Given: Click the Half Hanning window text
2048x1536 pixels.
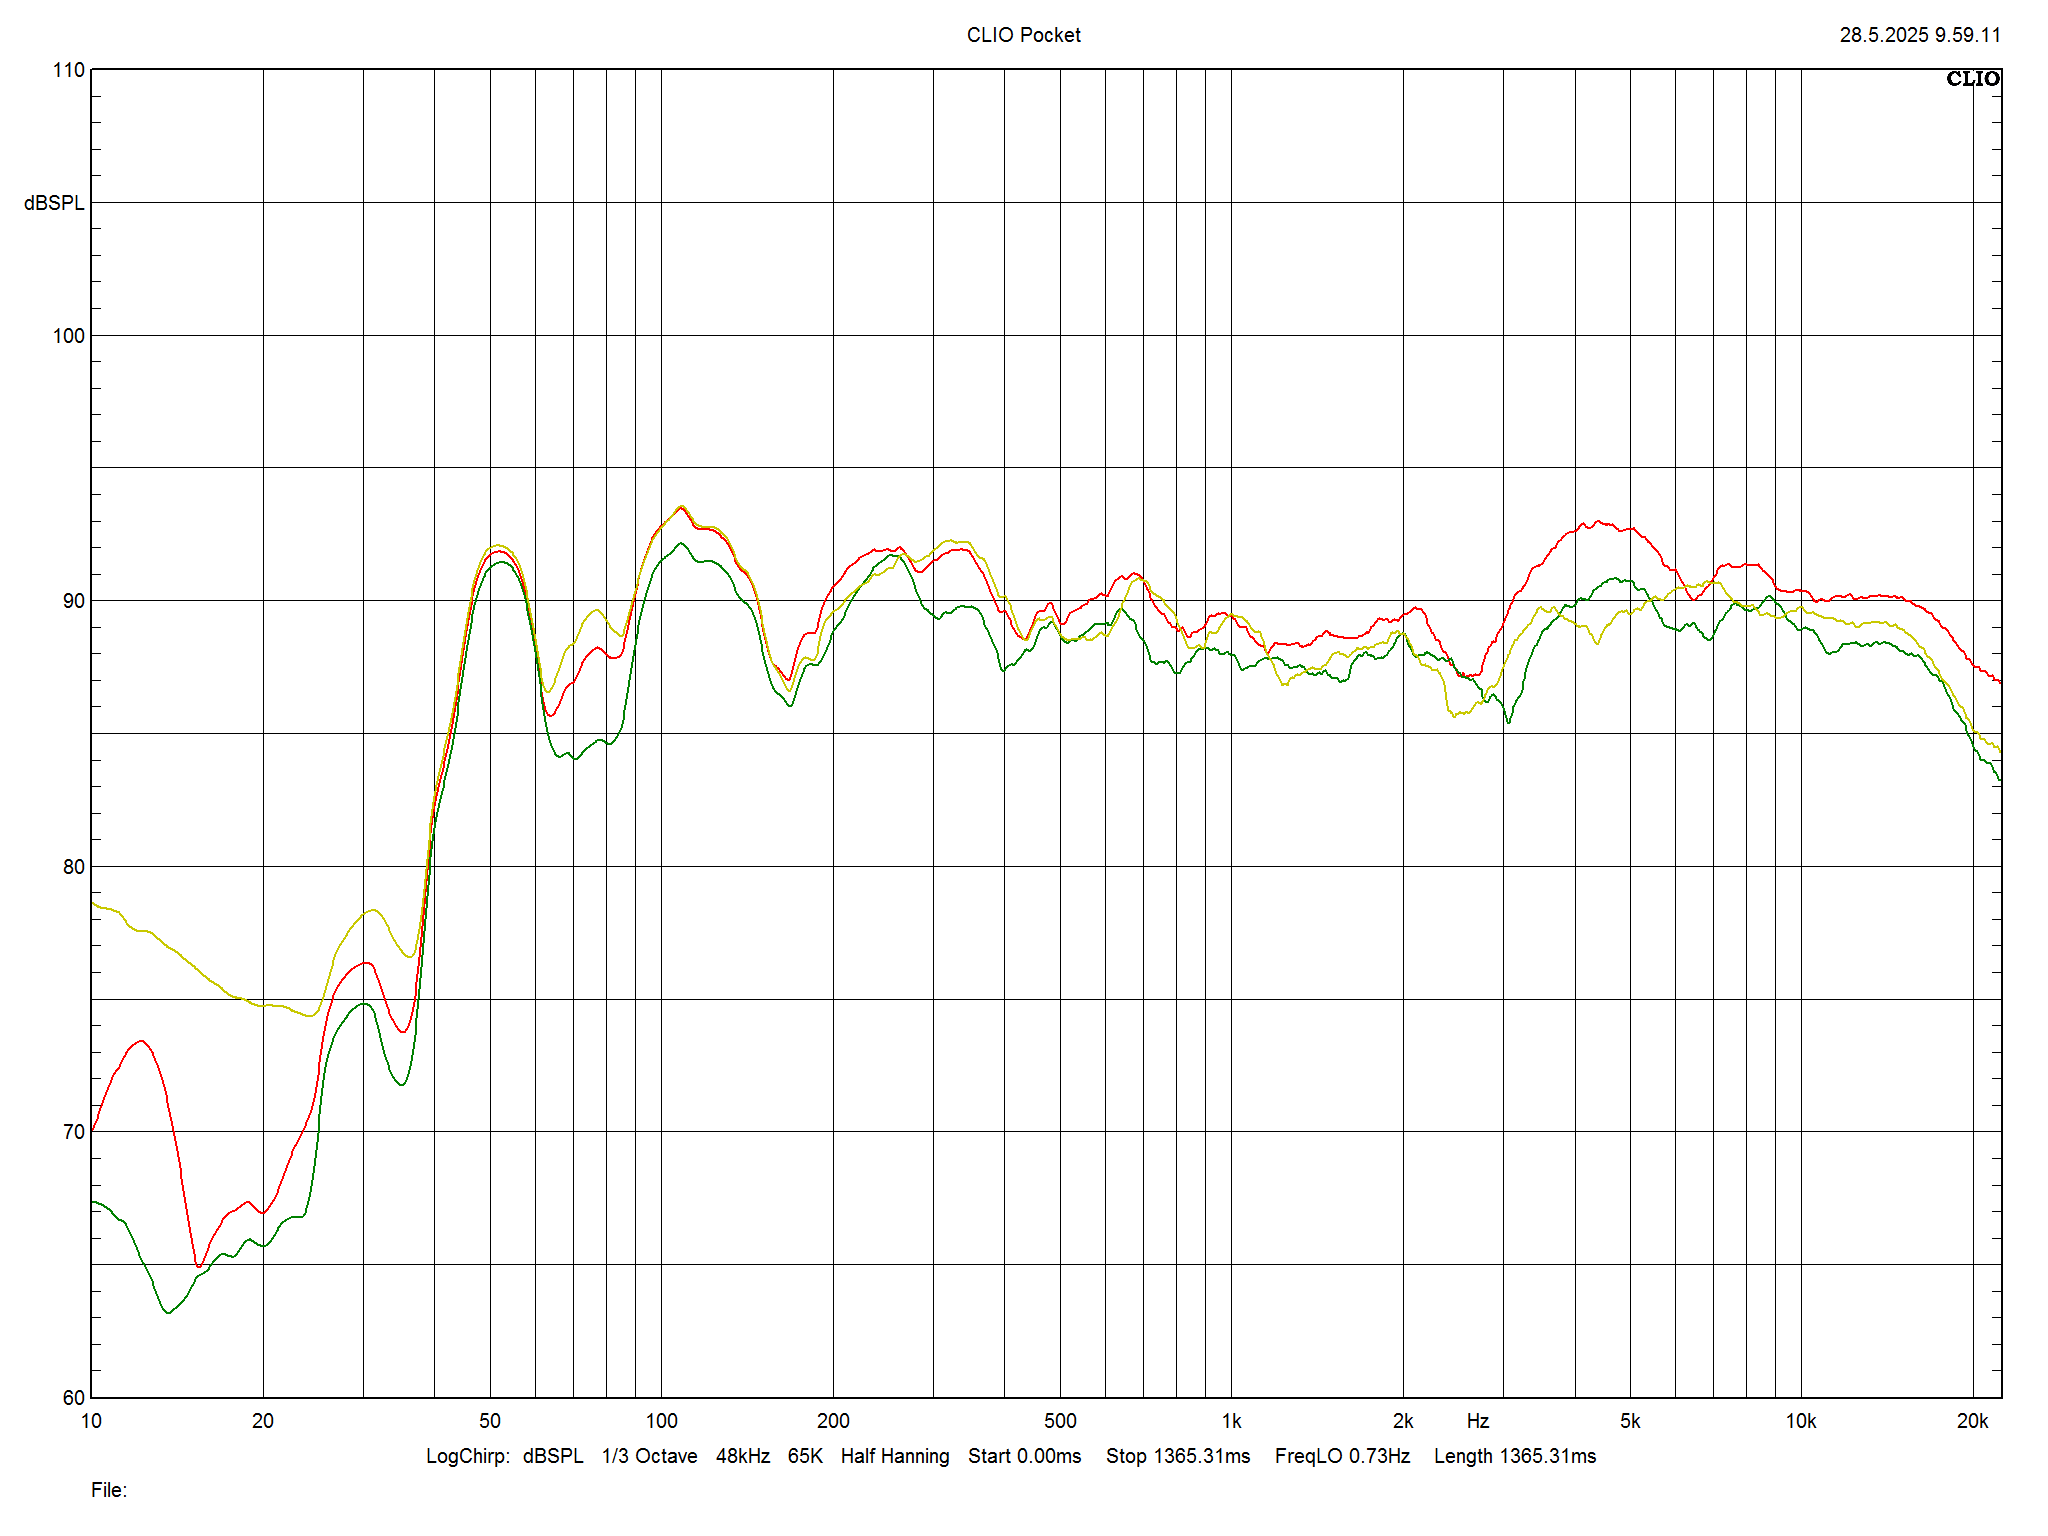Looking at the screenshot, I should [895, 1456].
